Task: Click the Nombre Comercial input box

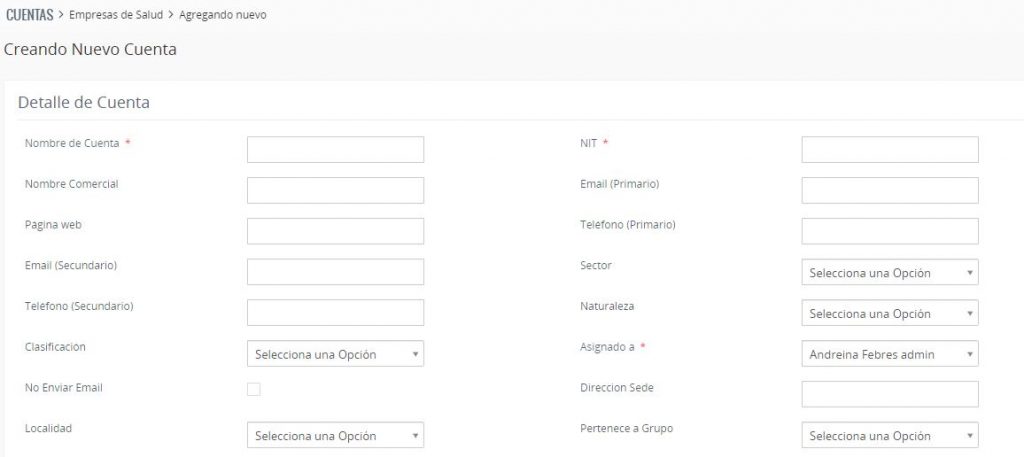Action: click(335, 190)
